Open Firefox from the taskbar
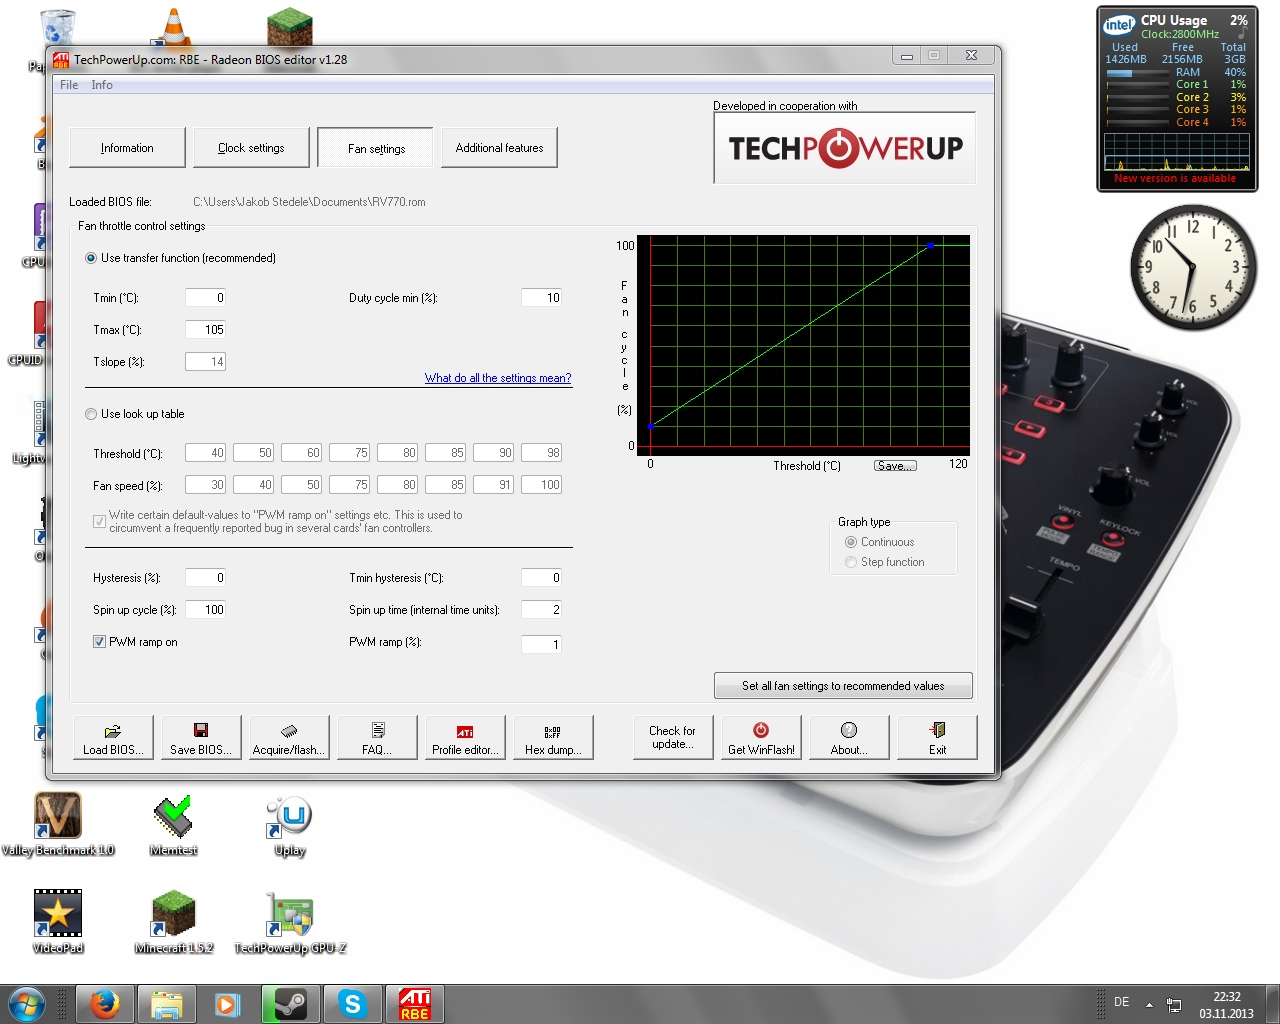 104,1004
